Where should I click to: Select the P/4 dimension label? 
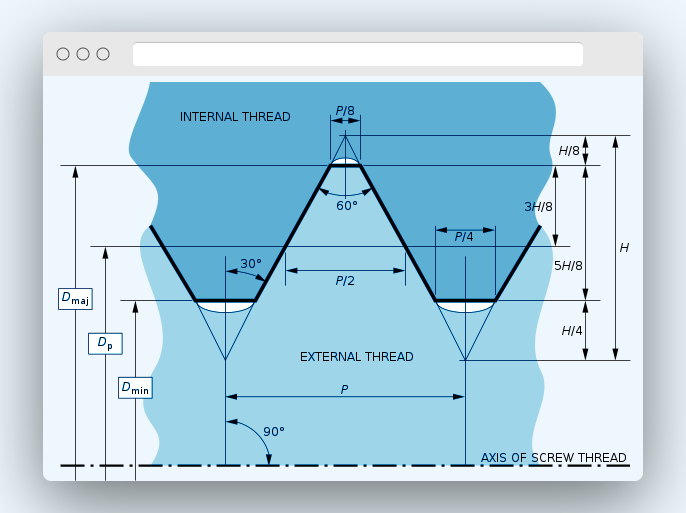(464, 237)
